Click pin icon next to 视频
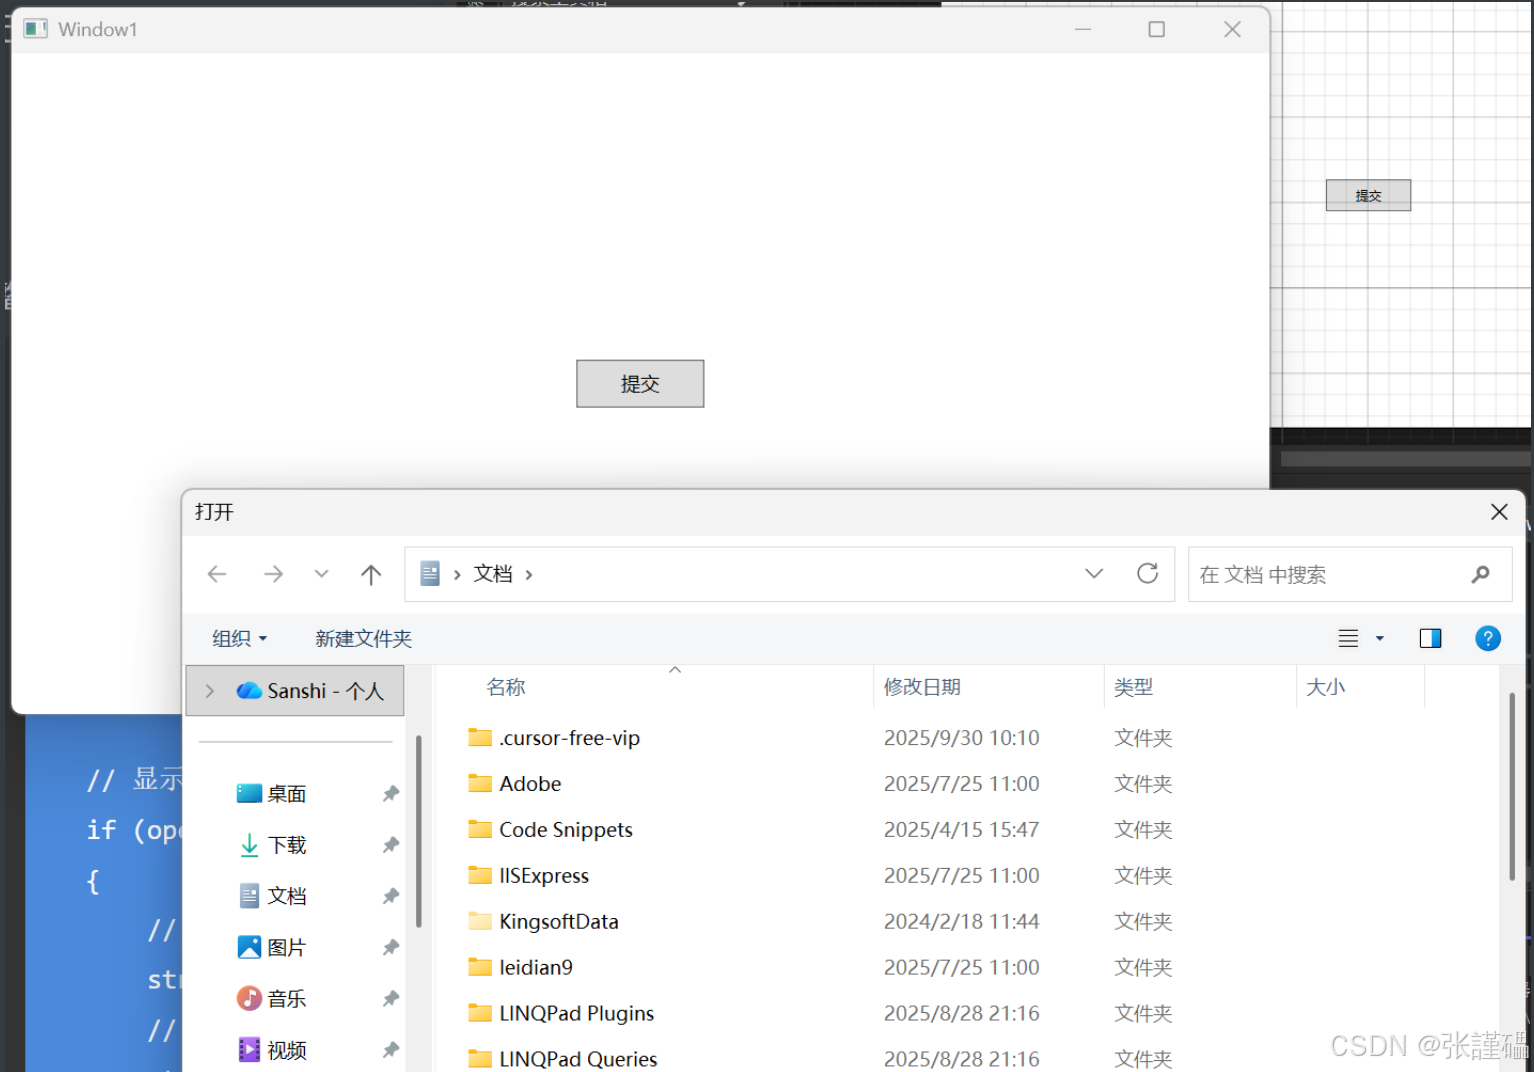Screen dimensions: 1534x1072 point(390,1049)
